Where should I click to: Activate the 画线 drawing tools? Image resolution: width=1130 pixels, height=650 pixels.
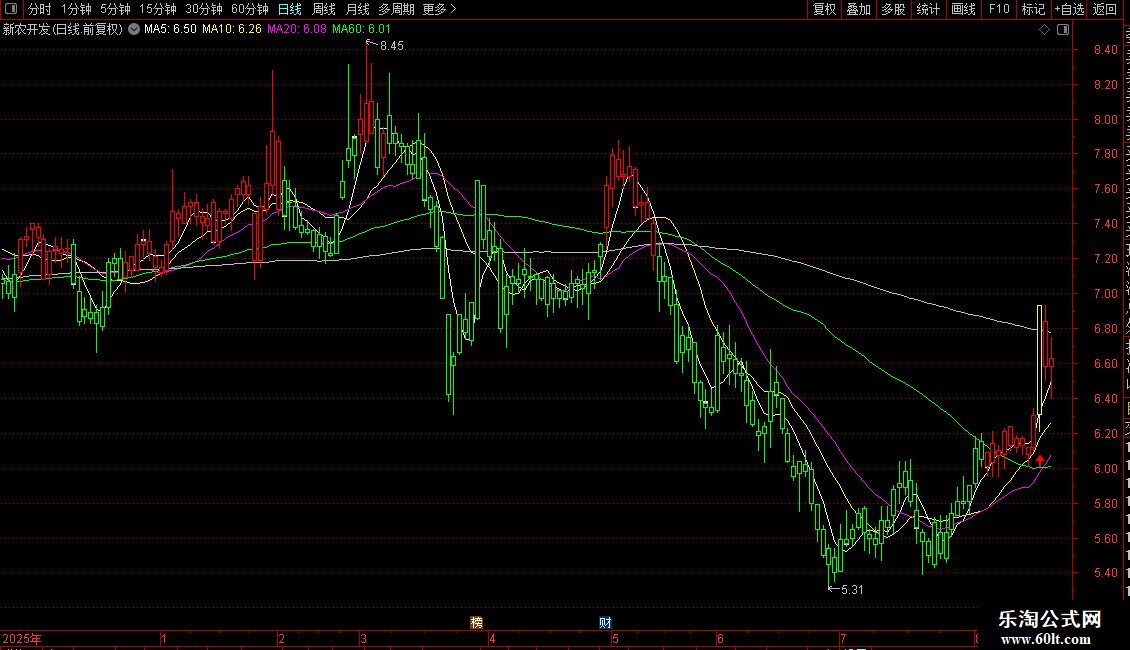point(964,9)
